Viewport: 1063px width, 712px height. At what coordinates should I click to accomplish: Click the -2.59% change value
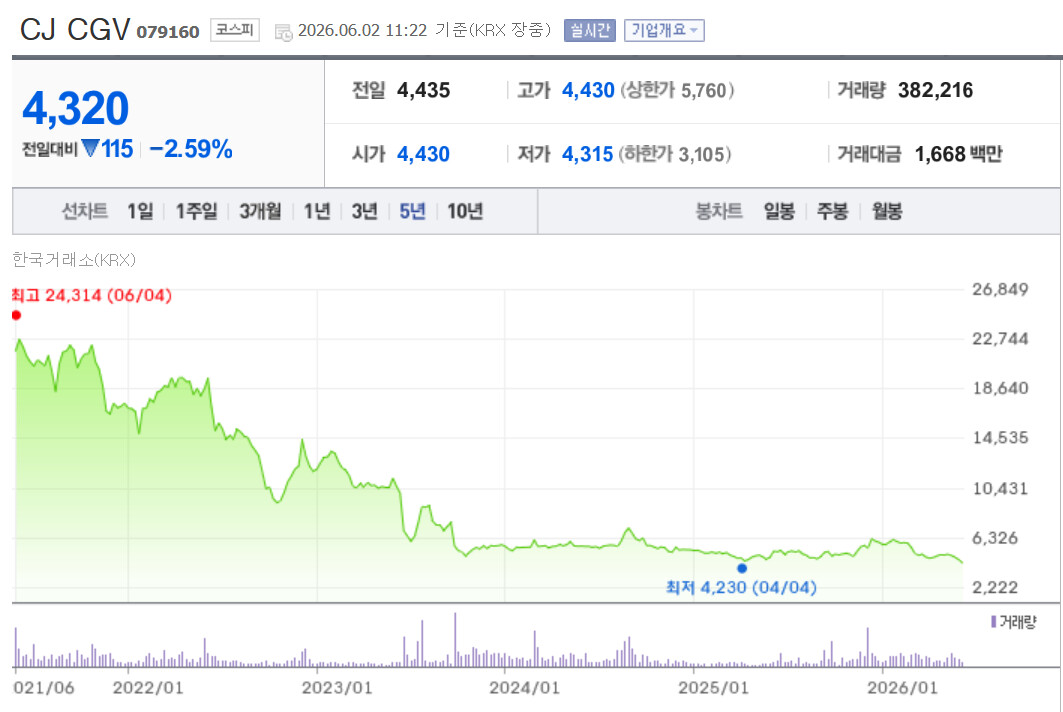point(190,149)
